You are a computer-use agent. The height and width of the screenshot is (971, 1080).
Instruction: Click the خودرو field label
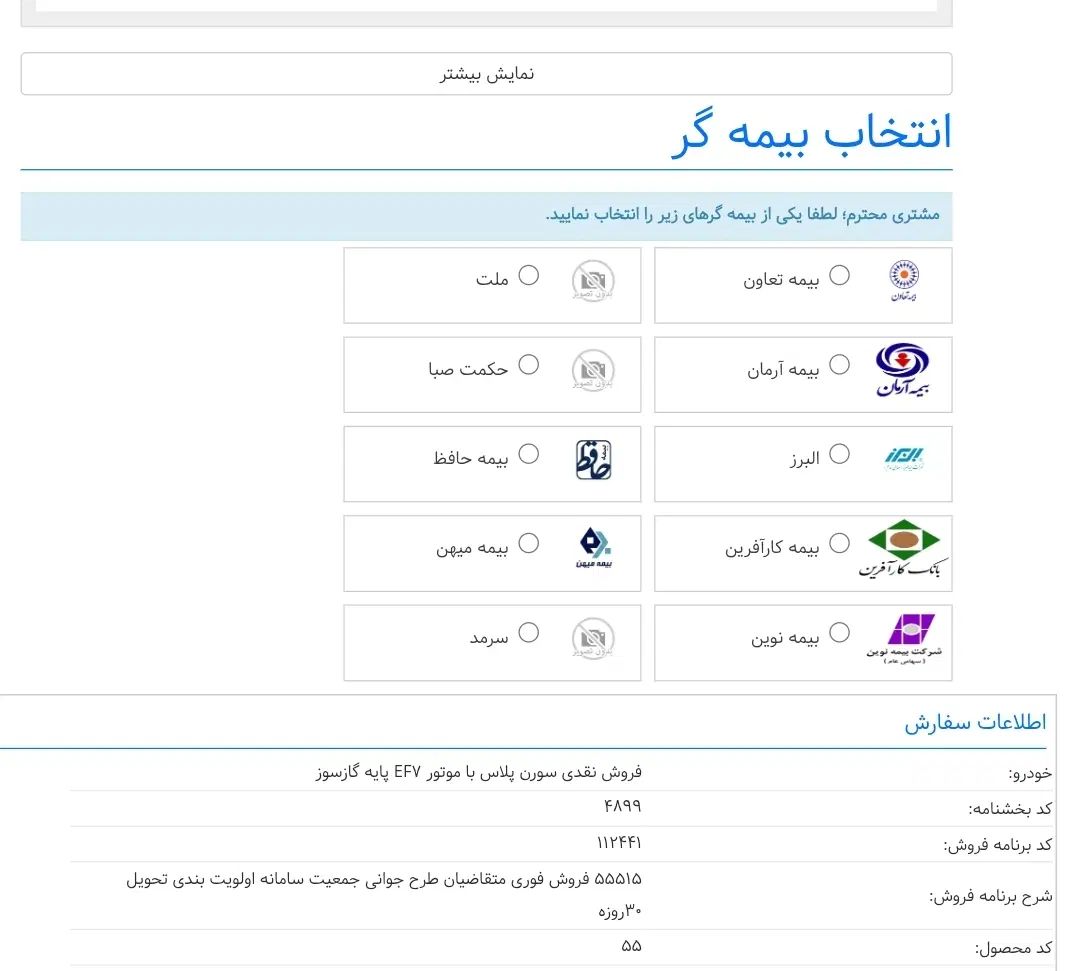pyautogui.click(x=1030, y=774)
